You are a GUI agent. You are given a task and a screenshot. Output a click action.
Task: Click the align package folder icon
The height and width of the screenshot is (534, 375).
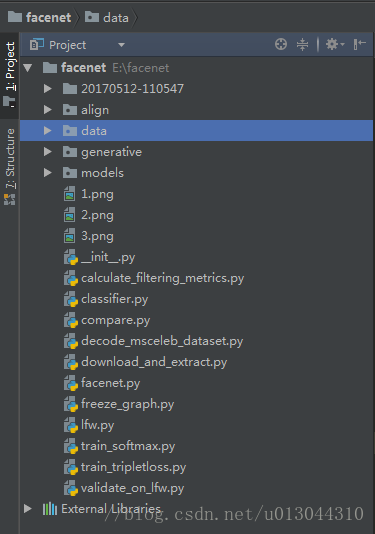[x=70, y=110]
